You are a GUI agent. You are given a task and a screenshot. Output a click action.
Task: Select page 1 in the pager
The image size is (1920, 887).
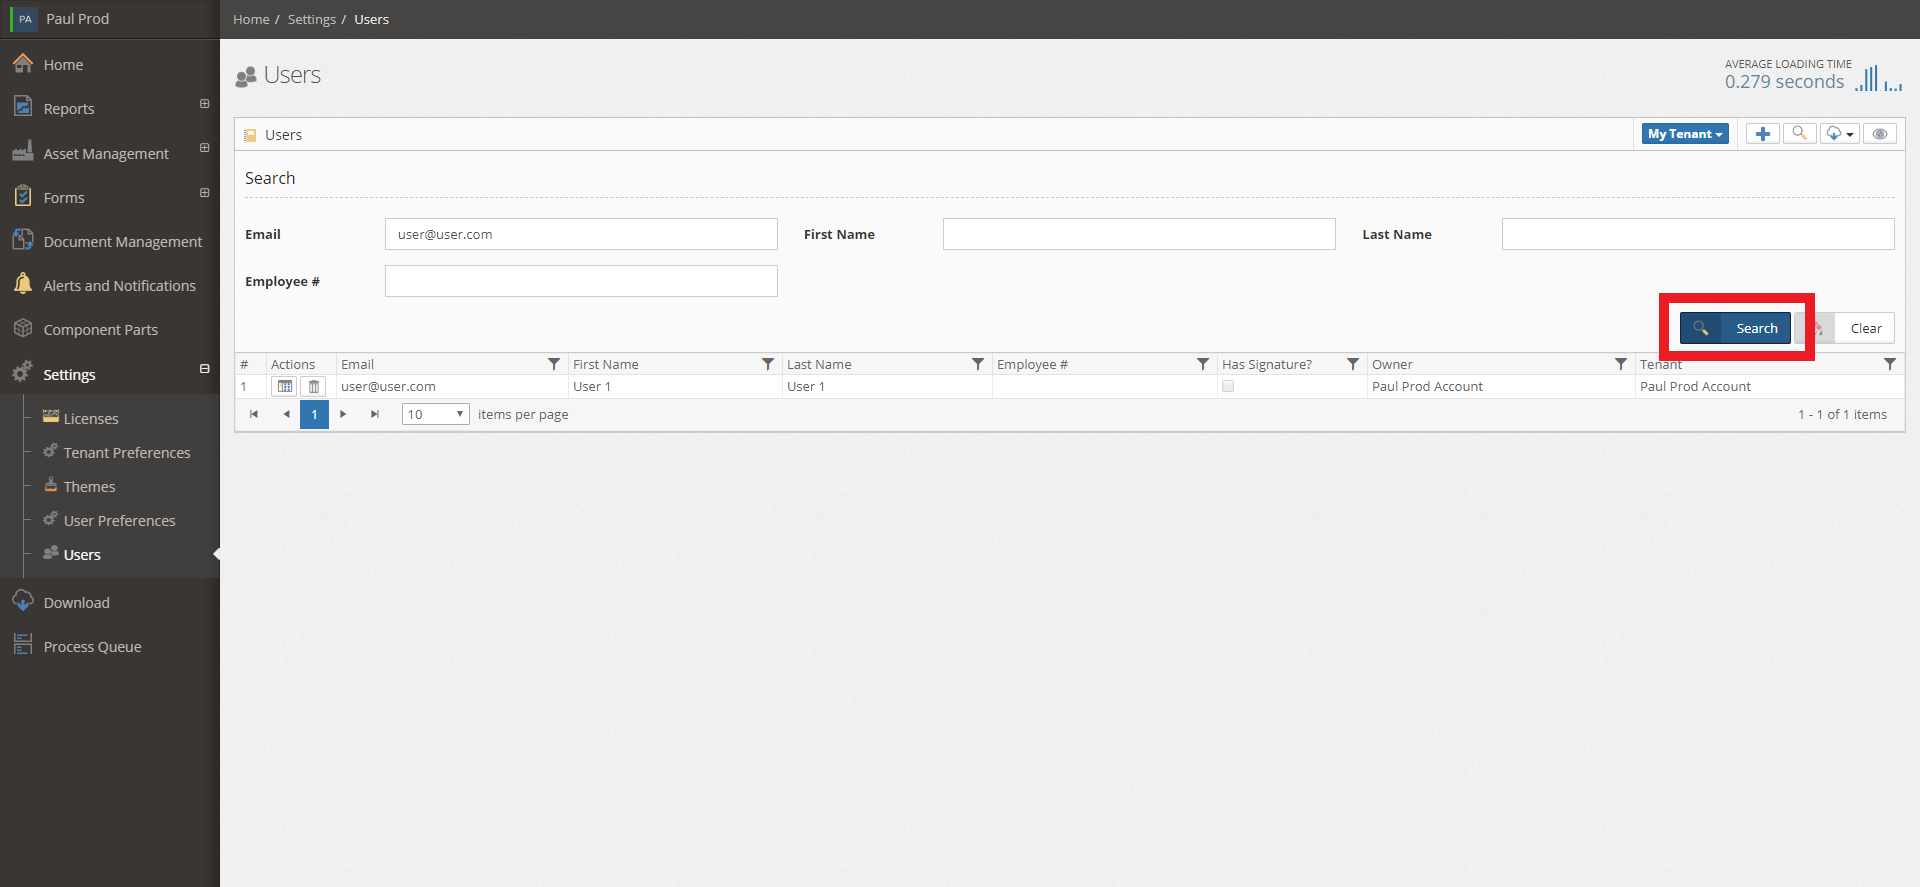pos(314,414)
